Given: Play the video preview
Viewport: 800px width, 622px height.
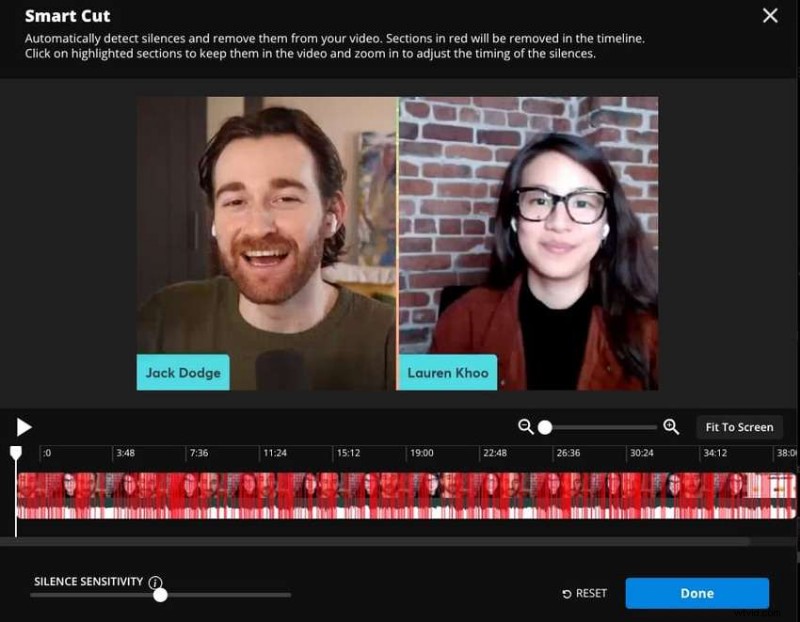Looking at the screenshot, I should [24, 427].
